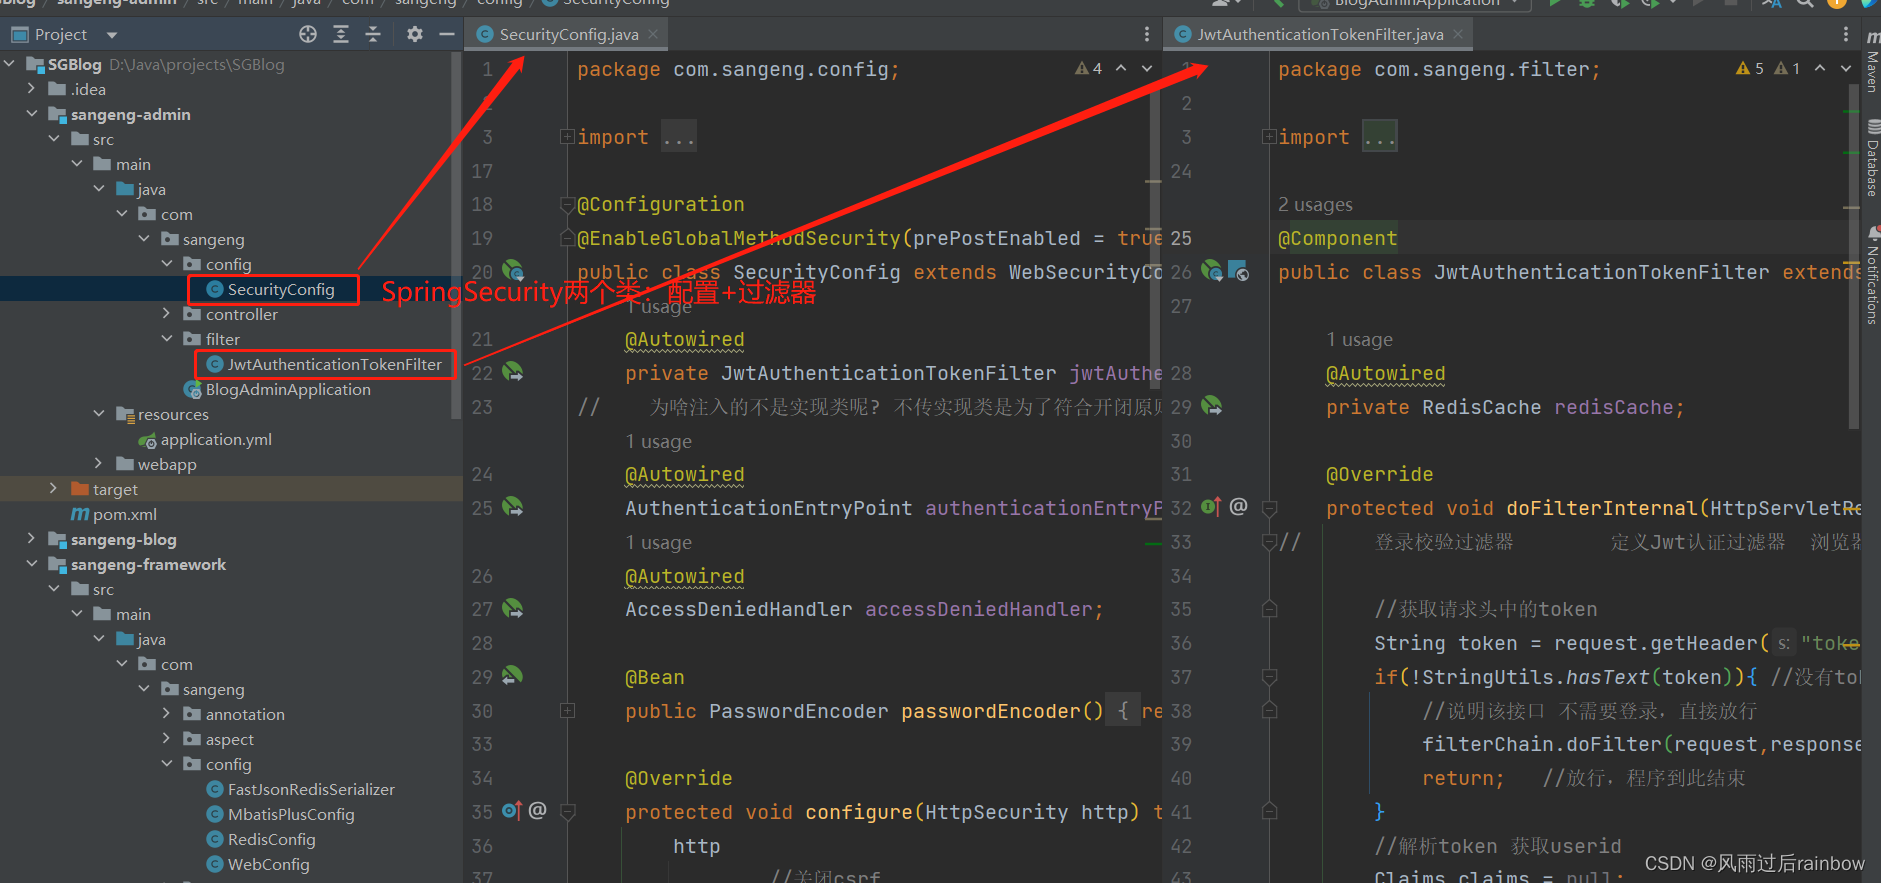Expand the controller package in sangeng-admin

click(x=166, y=314)
